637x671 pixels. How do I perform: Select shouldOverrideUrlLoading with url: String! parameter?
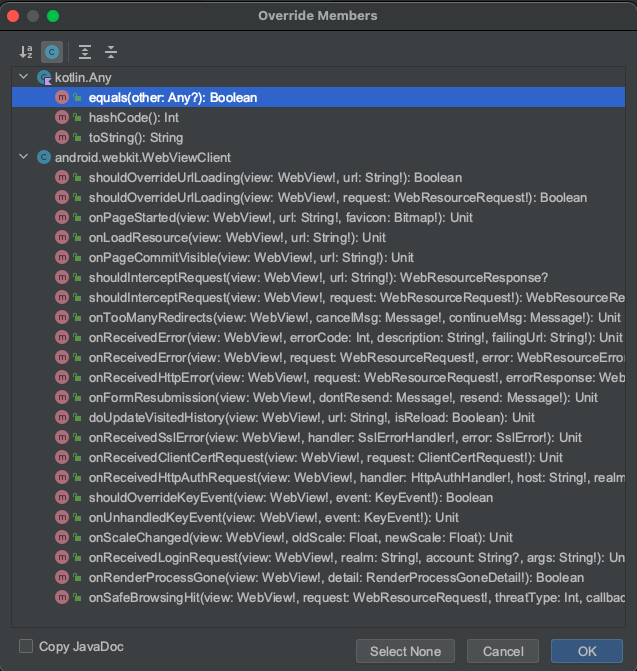[x=318, y=178]
